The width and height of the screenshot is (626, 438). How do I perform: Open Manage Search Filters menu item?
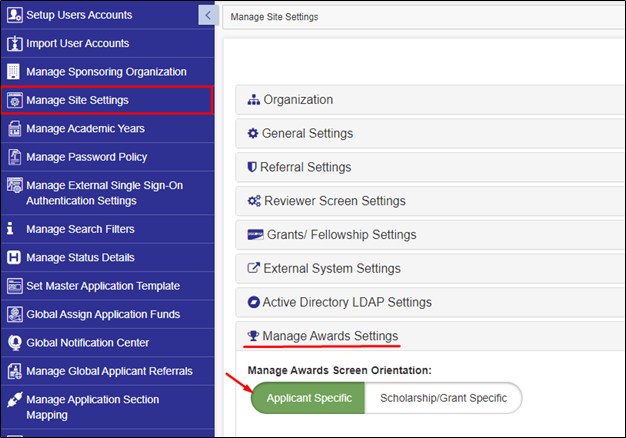click(107, 229)
